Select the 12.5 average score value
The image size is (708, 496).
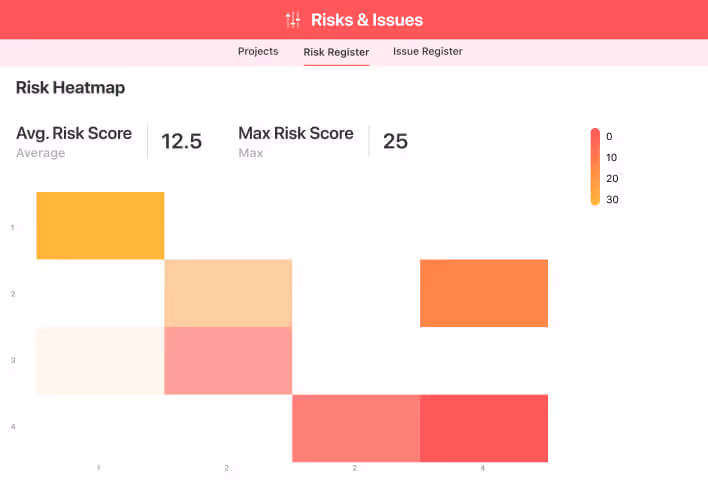(181, 141)
